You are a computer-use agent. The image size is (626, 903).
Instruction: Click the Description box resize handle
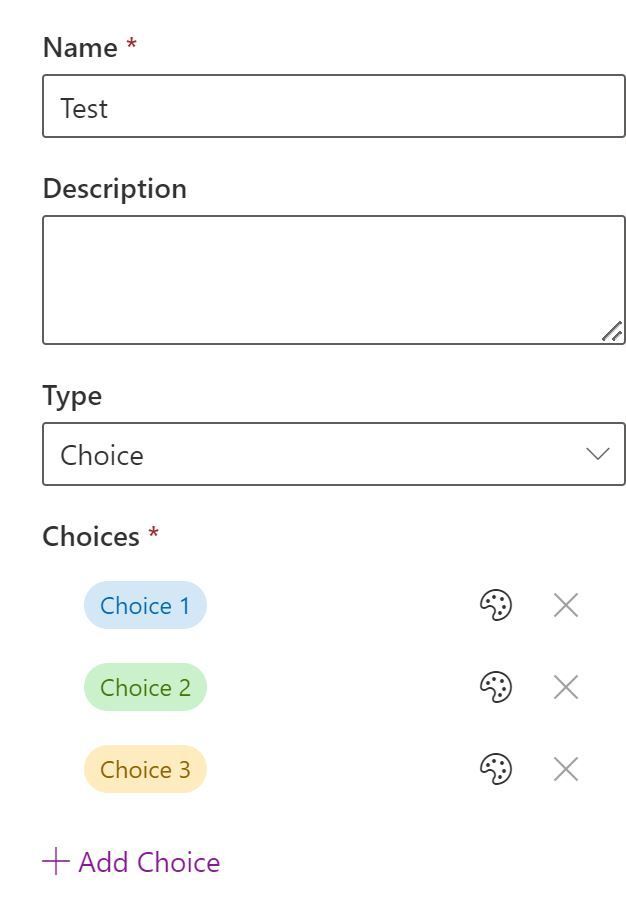pos(614,333)
